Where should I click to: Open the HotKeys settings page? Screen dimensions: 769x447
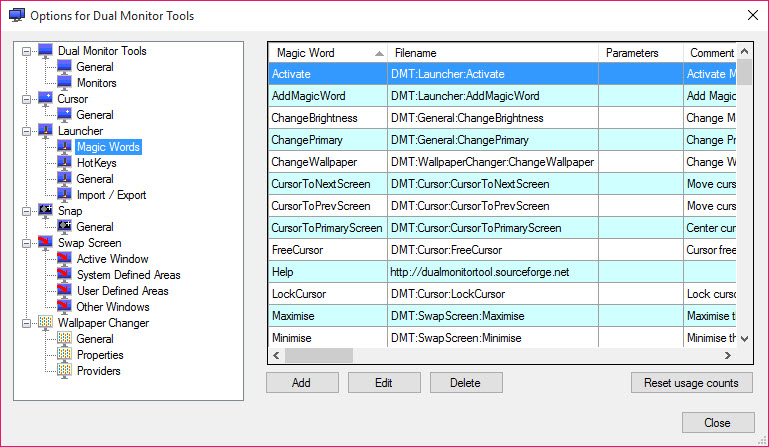(97, 163)
